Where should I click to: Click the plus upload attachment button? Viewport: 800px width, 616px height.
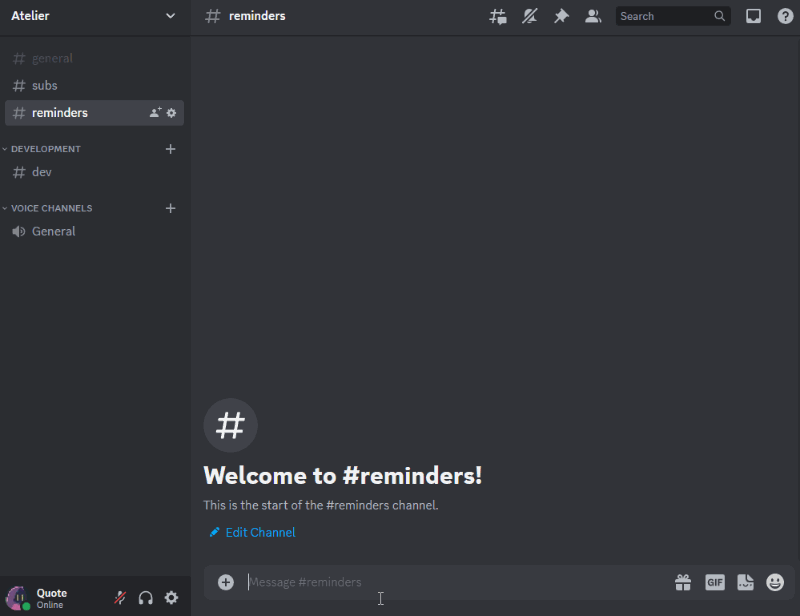(226, 582)
